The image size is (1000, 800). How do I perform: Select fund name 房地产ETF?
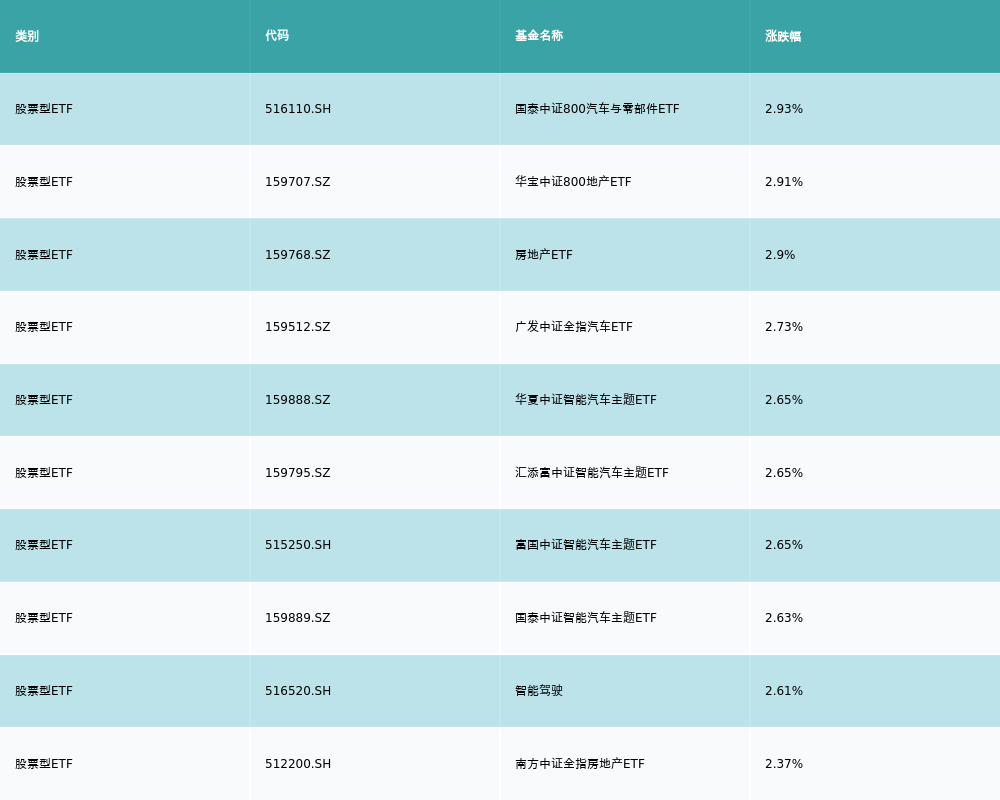544,255
